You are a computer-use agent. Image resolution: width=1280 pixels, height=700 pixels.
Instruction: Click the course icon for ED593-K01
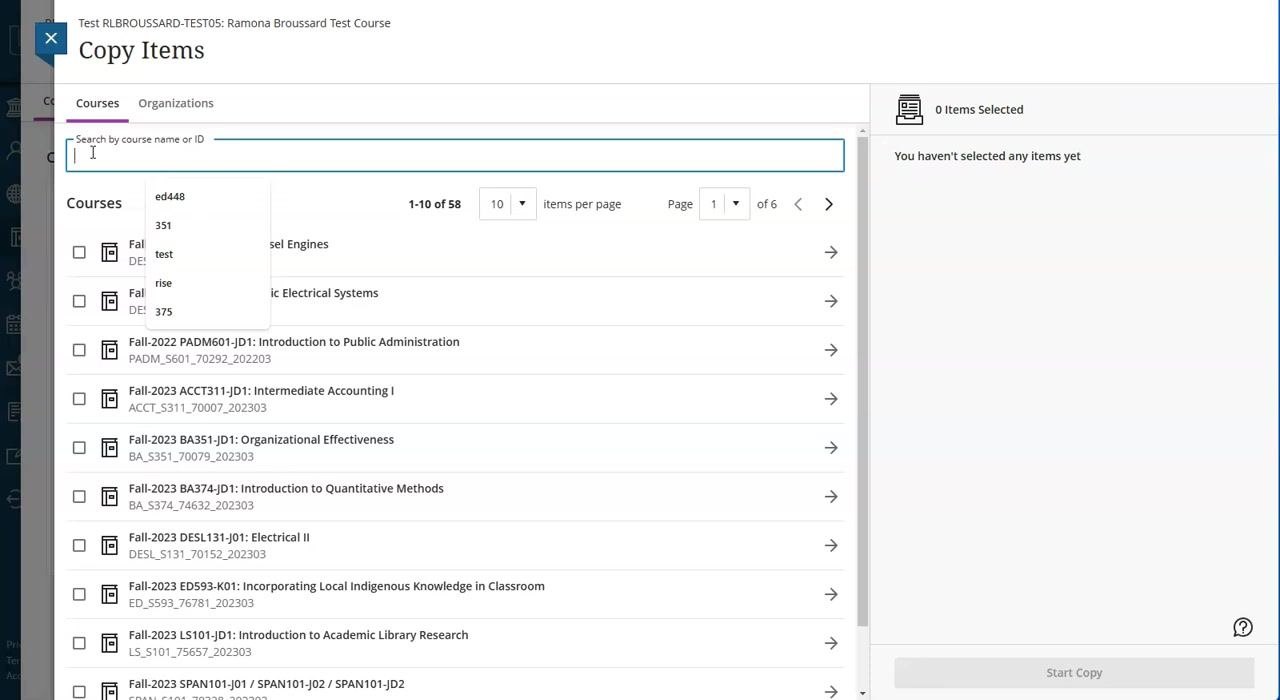(110, 594)
